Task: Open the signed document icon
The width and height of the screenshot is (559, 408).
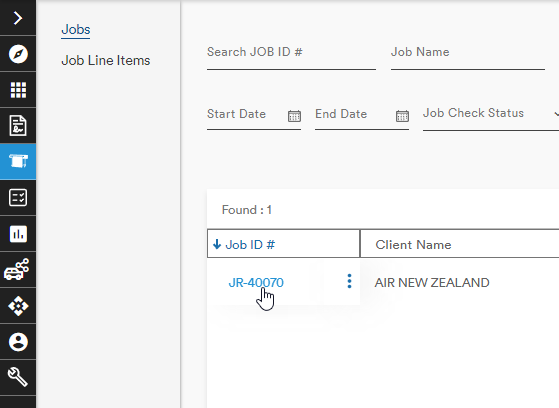Action: click(18, 126)
